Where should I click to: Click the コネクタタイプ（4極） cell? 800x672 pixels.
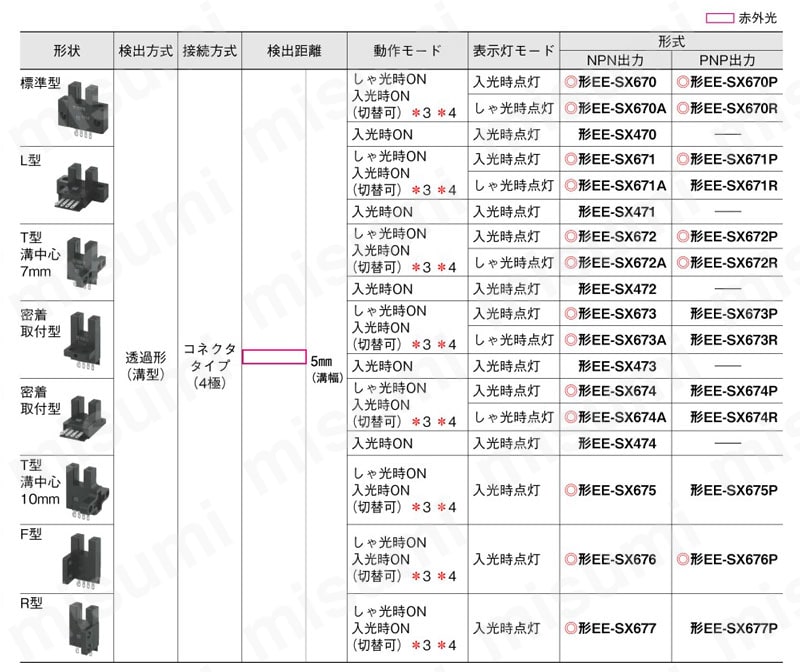[x=210, y=366]
